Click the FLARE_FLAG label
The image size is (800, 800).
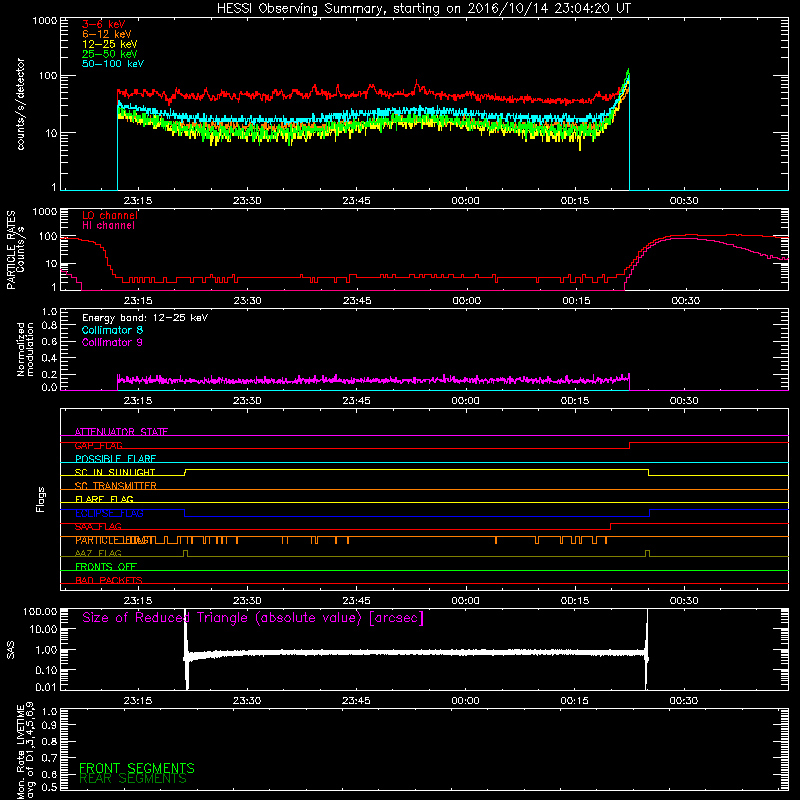[x=104, y=499]
